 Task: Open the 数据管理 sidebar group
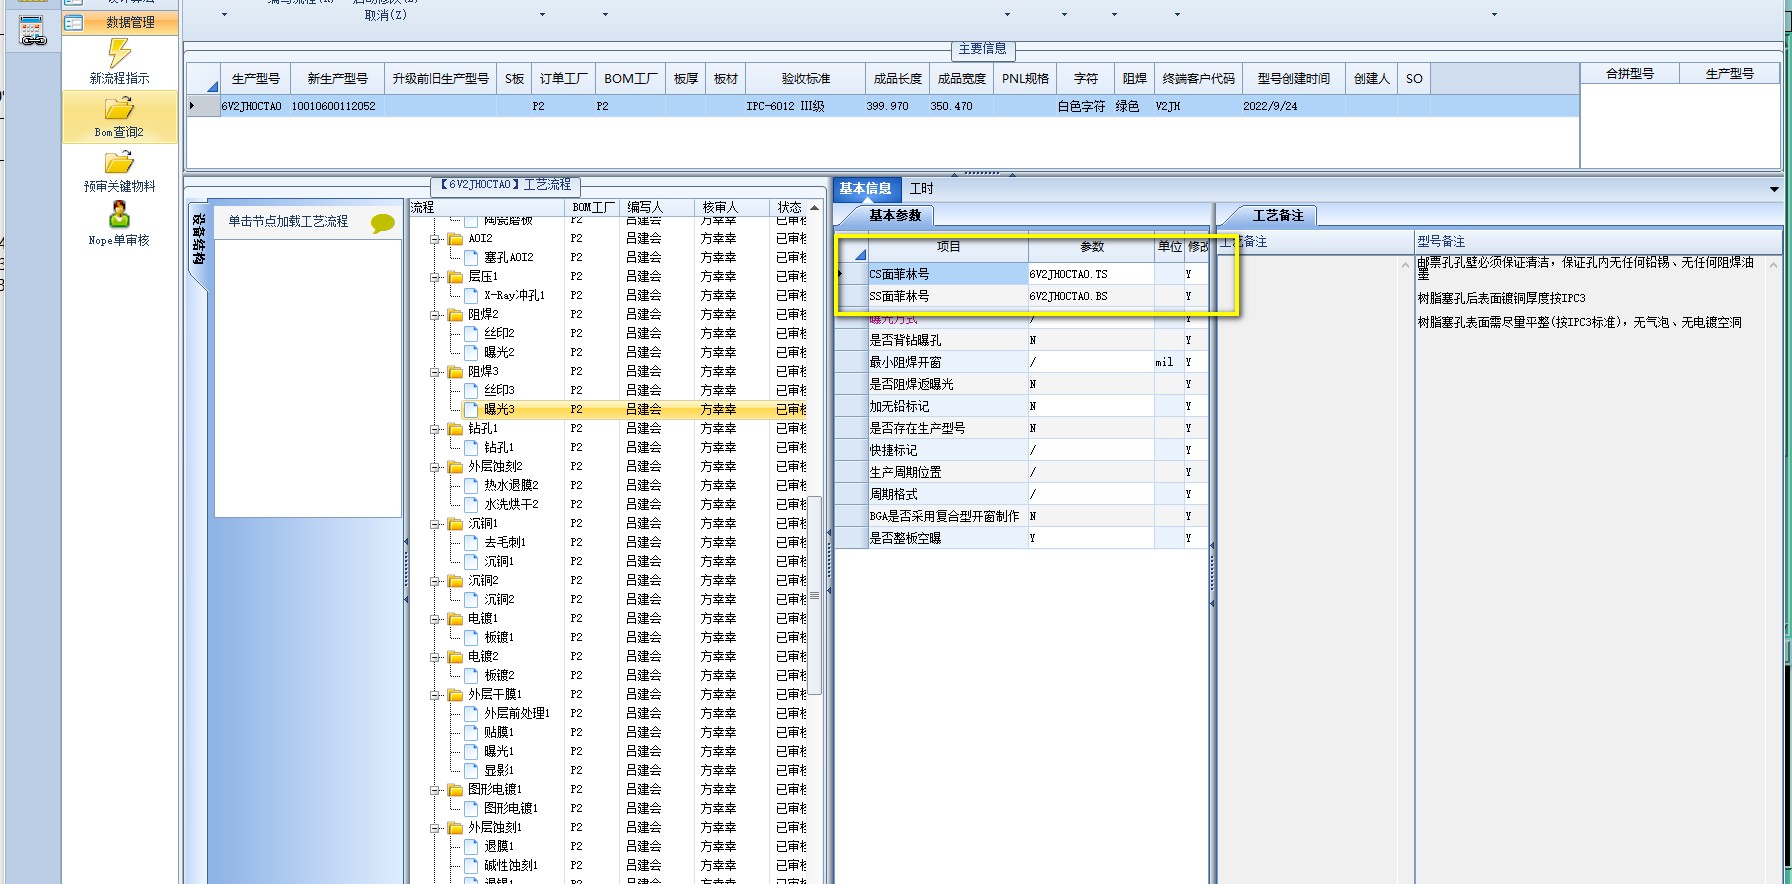pyautogui.click(x=120, y=22)
